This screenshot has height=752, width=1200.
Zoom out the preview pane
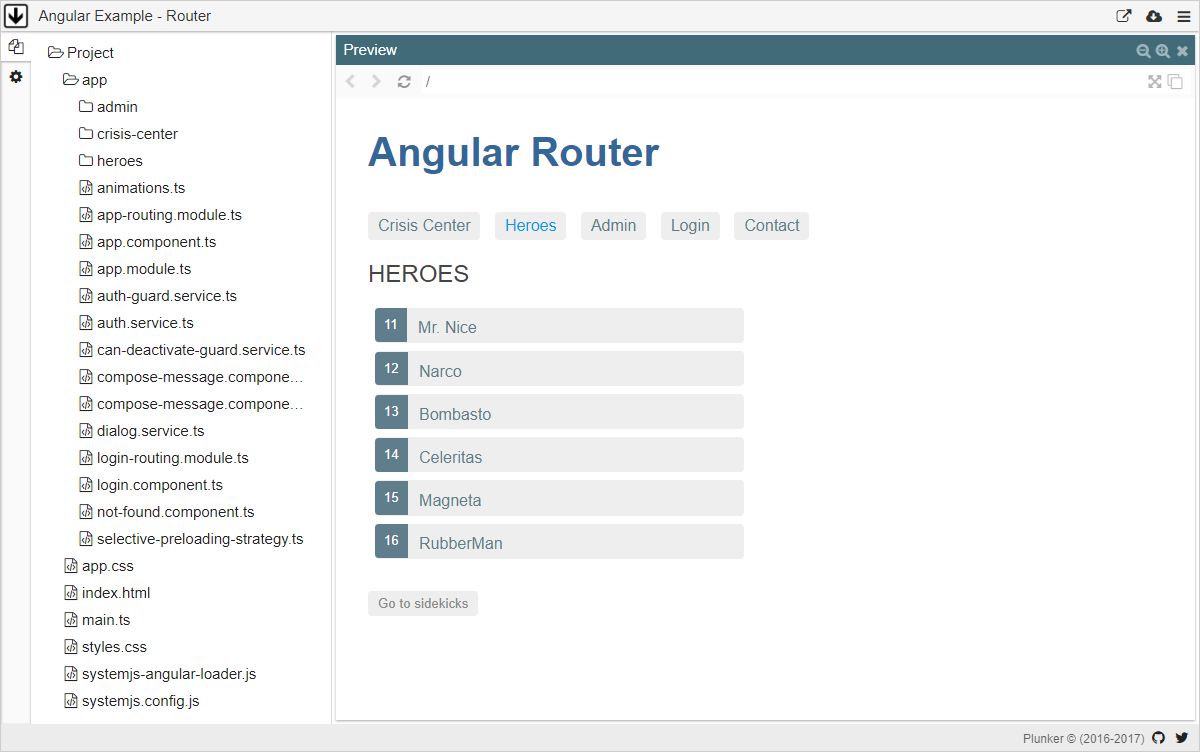1143,51
